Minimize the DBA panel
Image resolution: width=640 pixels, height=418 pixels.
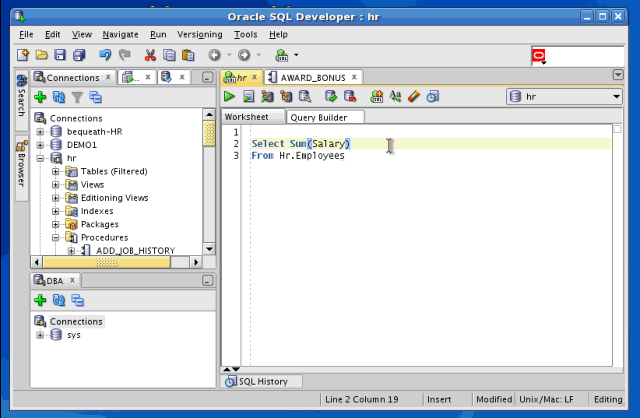point(207,281)
